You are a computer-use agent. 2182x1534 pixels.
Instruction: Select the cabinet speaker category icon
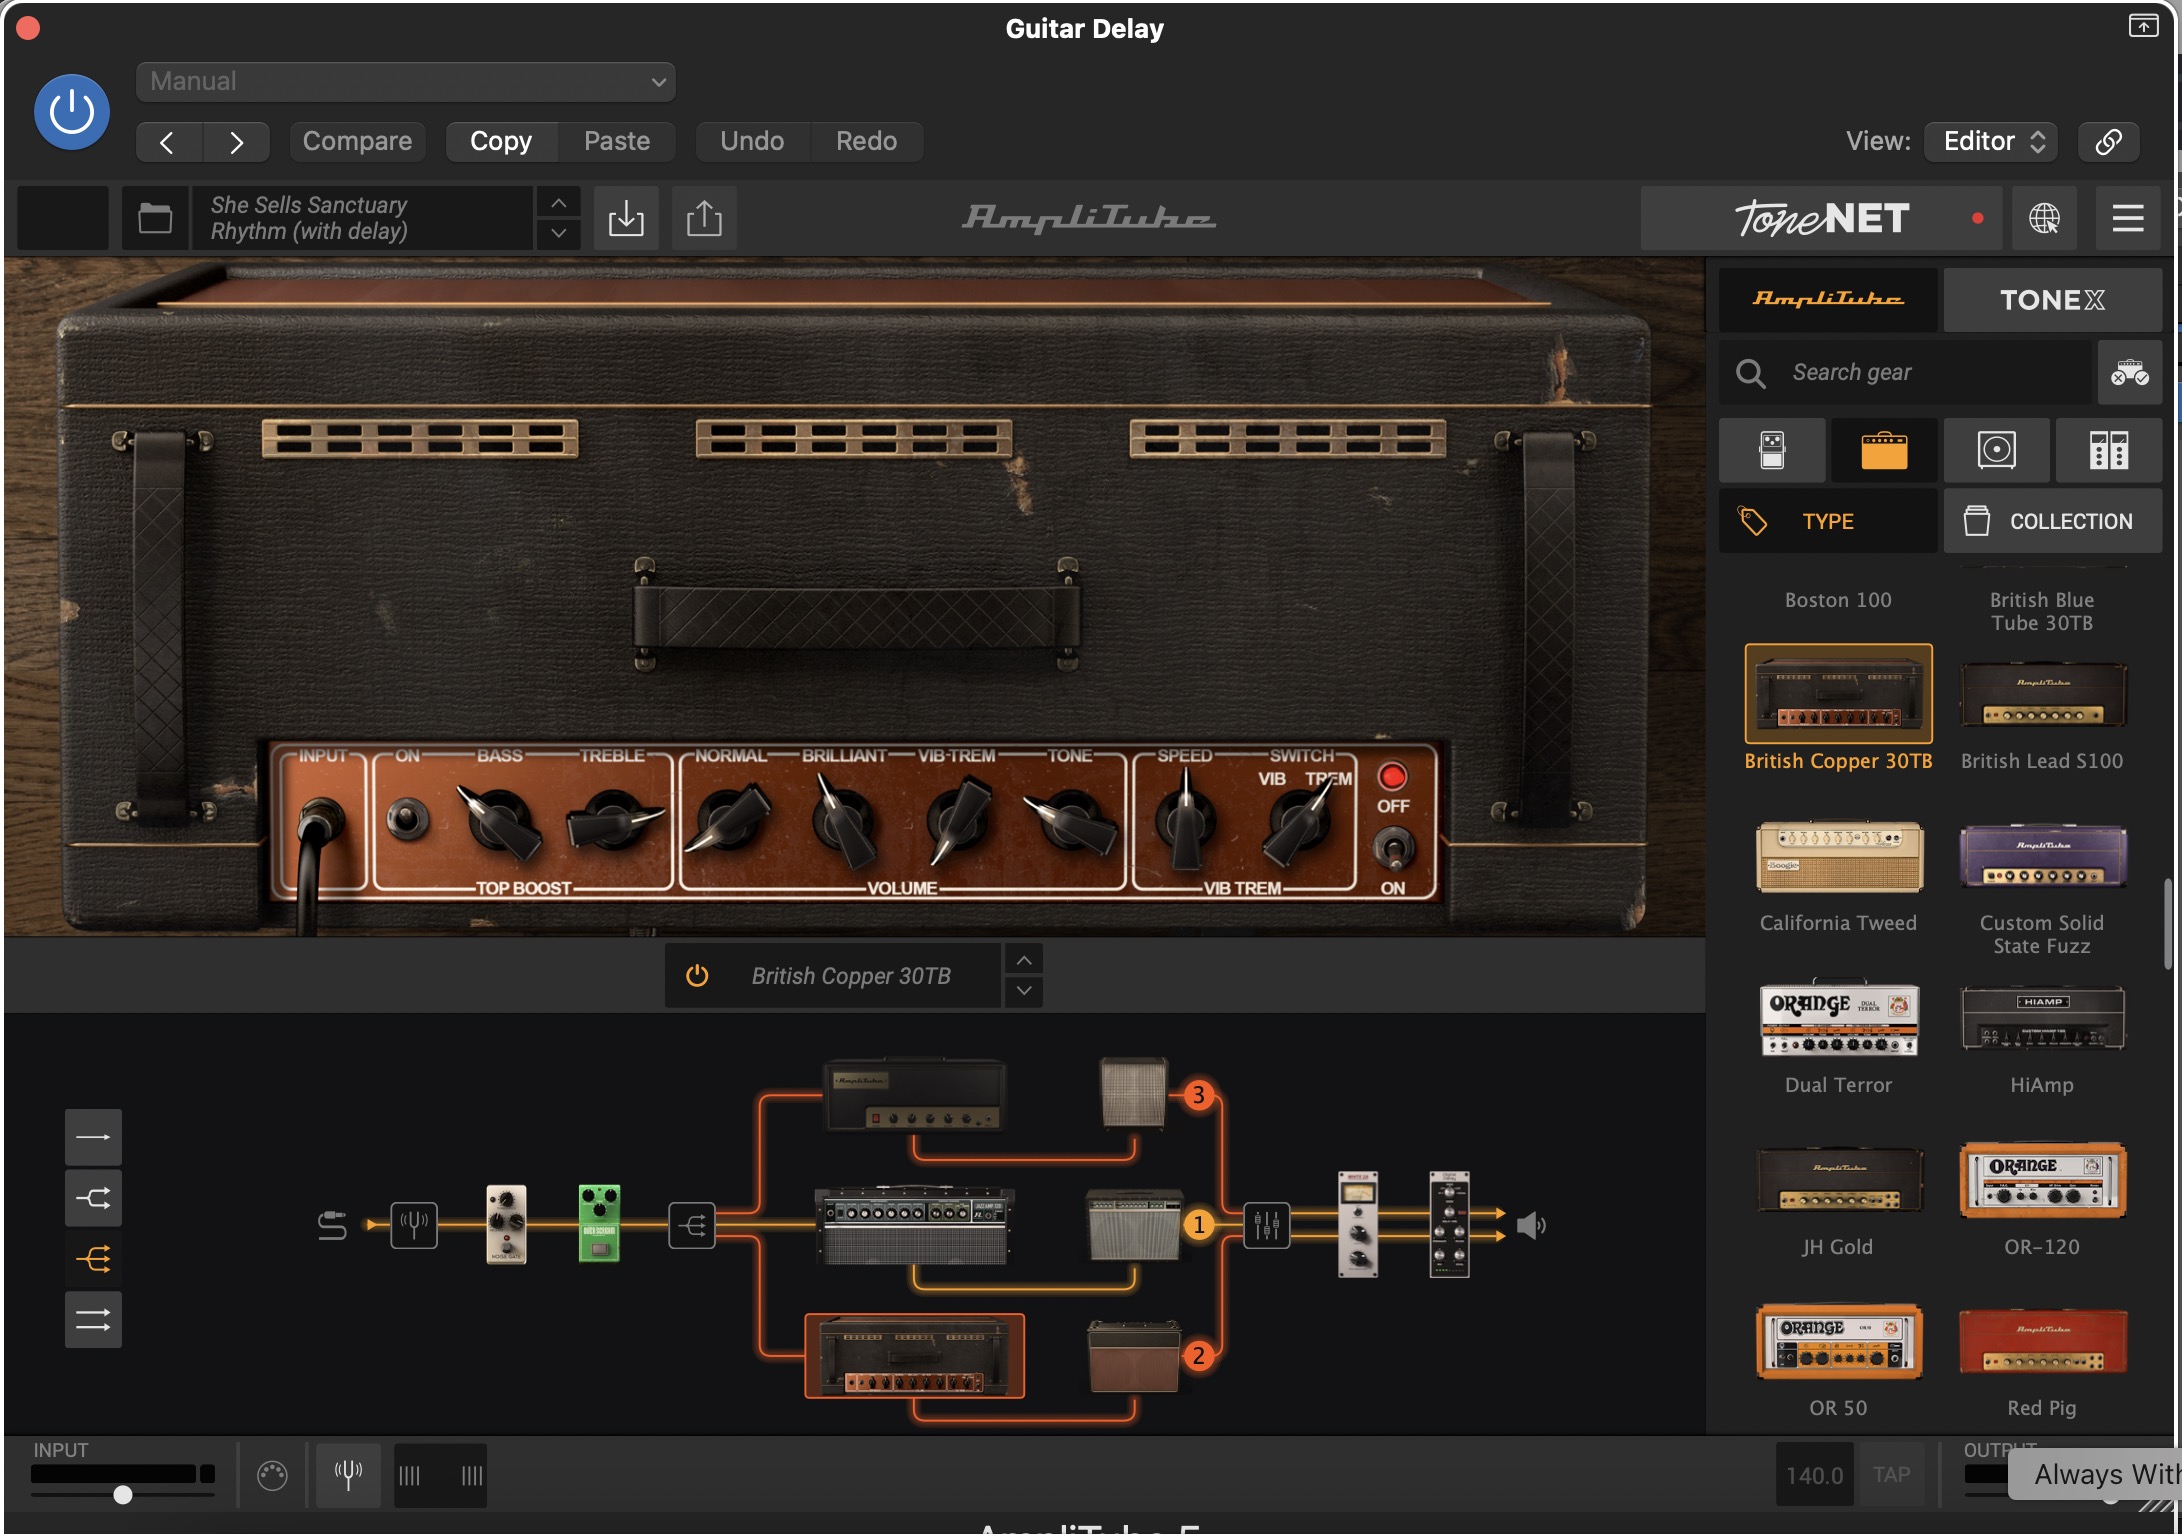(x=1996, y=450)
